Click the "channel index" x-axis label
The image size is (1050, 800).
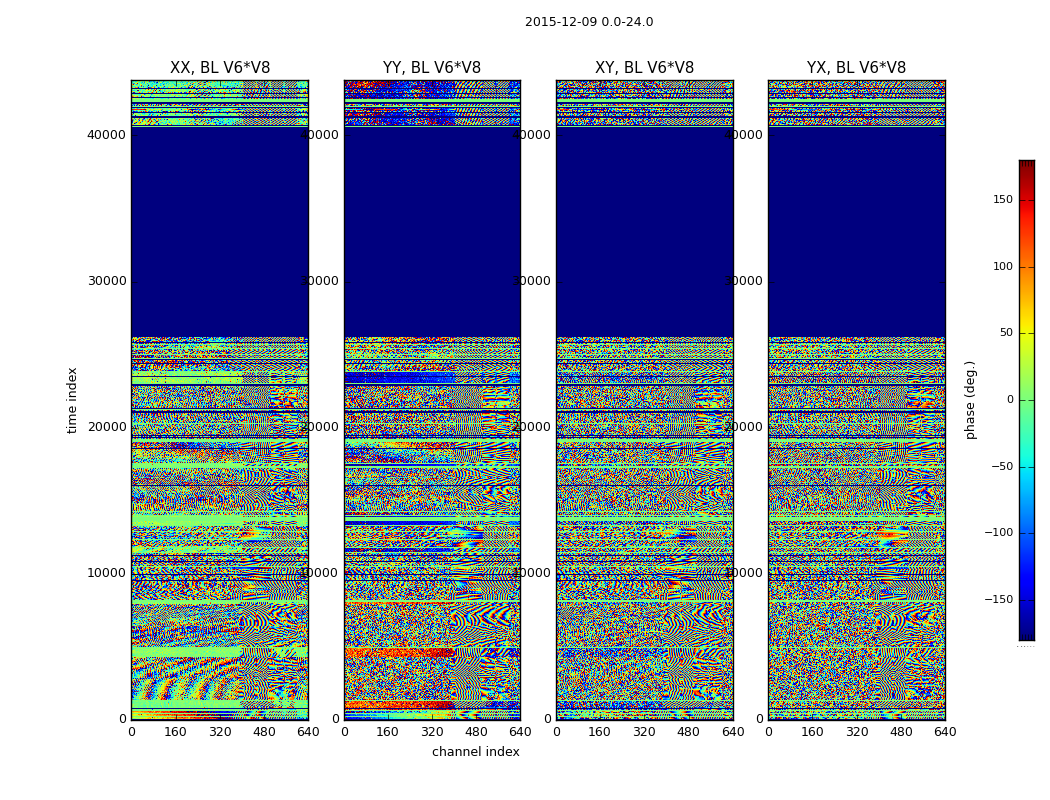point(475,752)
